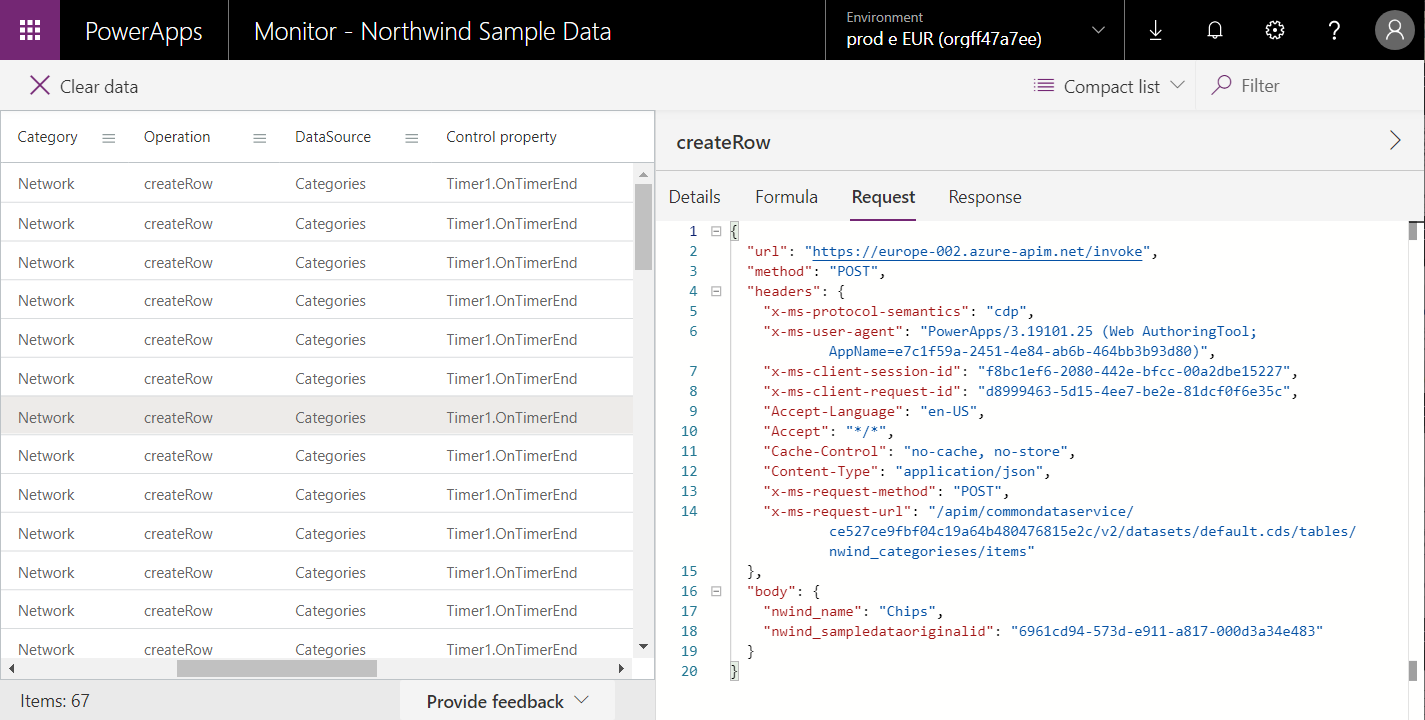Open the PowerApps app launcher waffle
Screen dimensions: 1425x720
click(x=30, y=30)
